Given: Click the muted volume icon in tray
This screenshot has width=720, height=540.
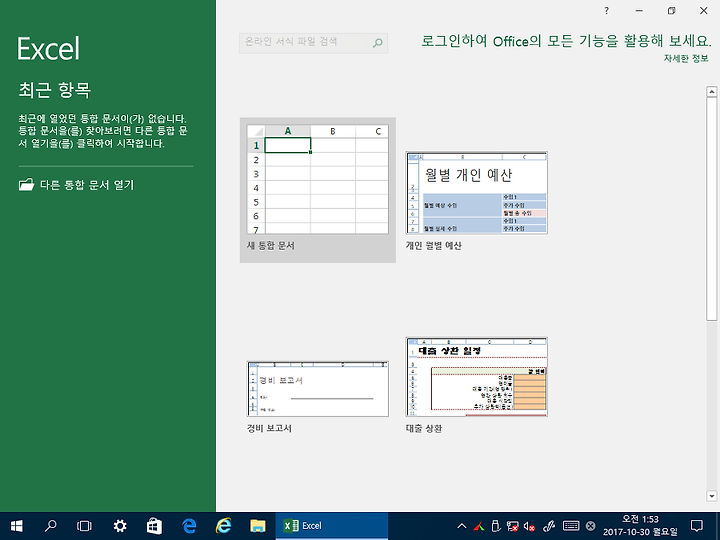Looking at the screenshot, I should tap(529, 526).
